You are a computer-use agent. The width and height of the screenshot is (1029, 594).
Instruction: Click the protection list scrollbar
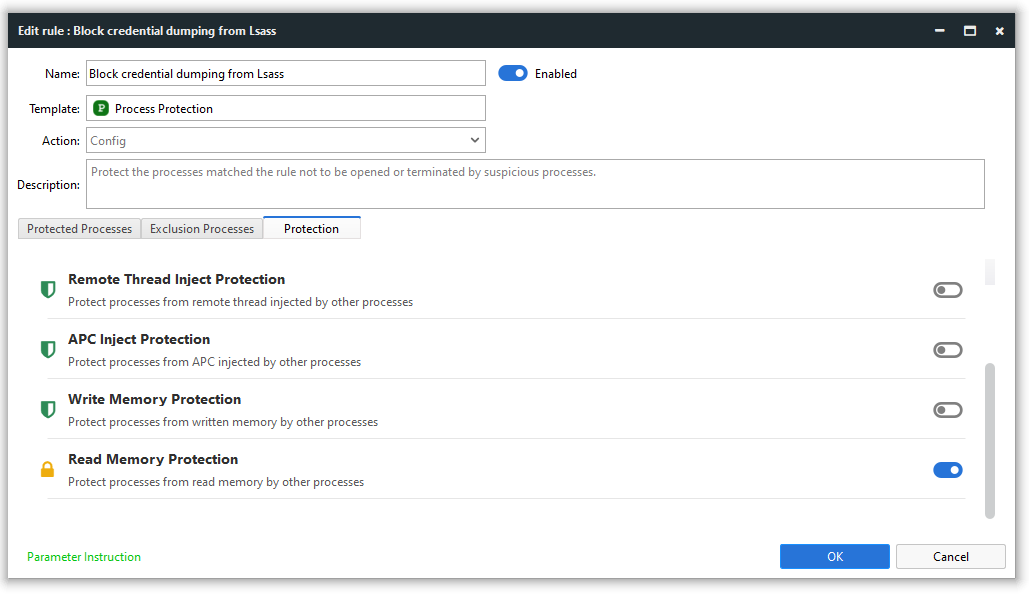tap(990, 440)
